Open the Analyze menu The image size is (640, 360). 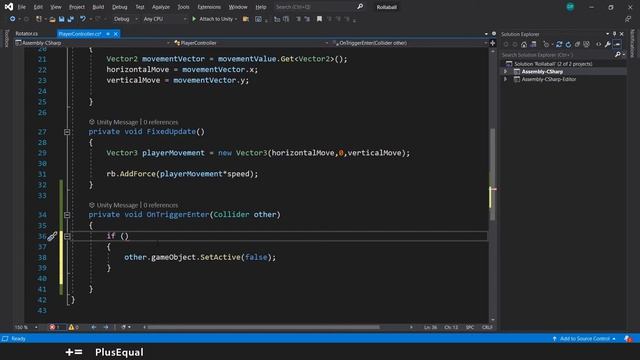pos(161,7)
